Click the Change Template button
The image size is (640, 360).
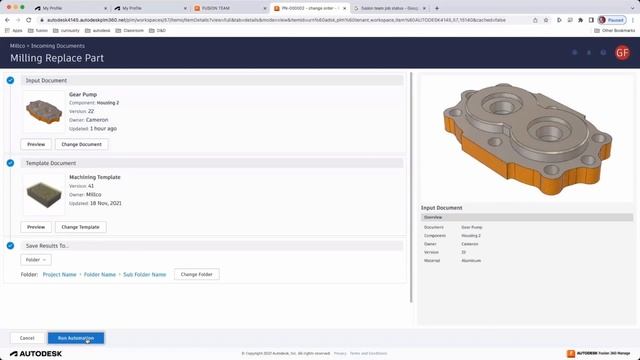point(80,227)
